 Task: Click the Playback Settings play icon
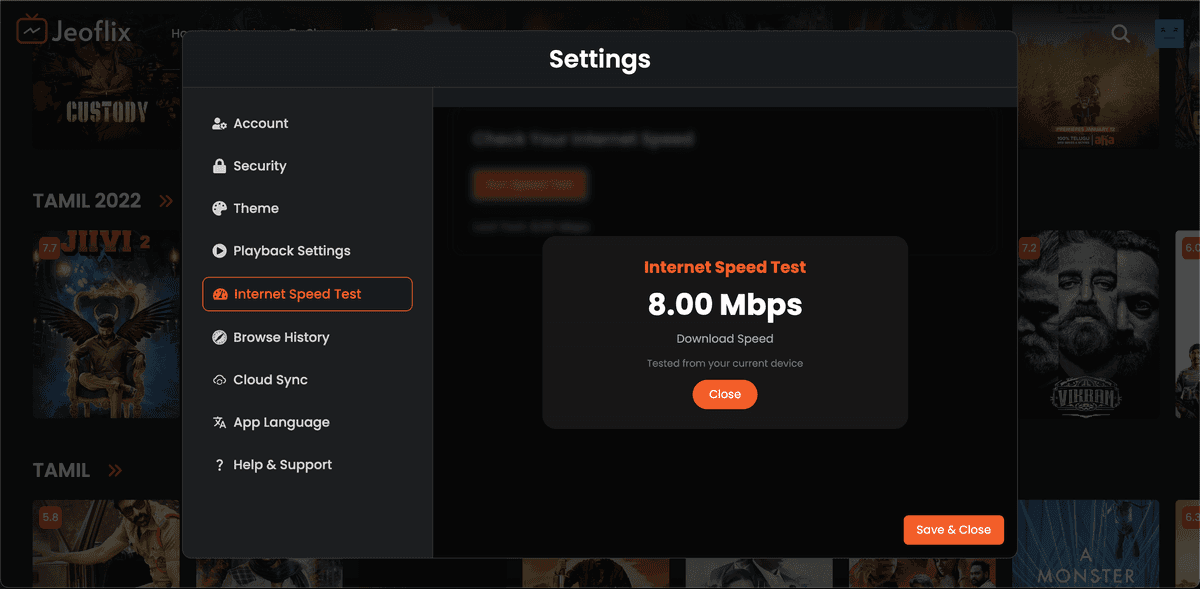point(218,251)
